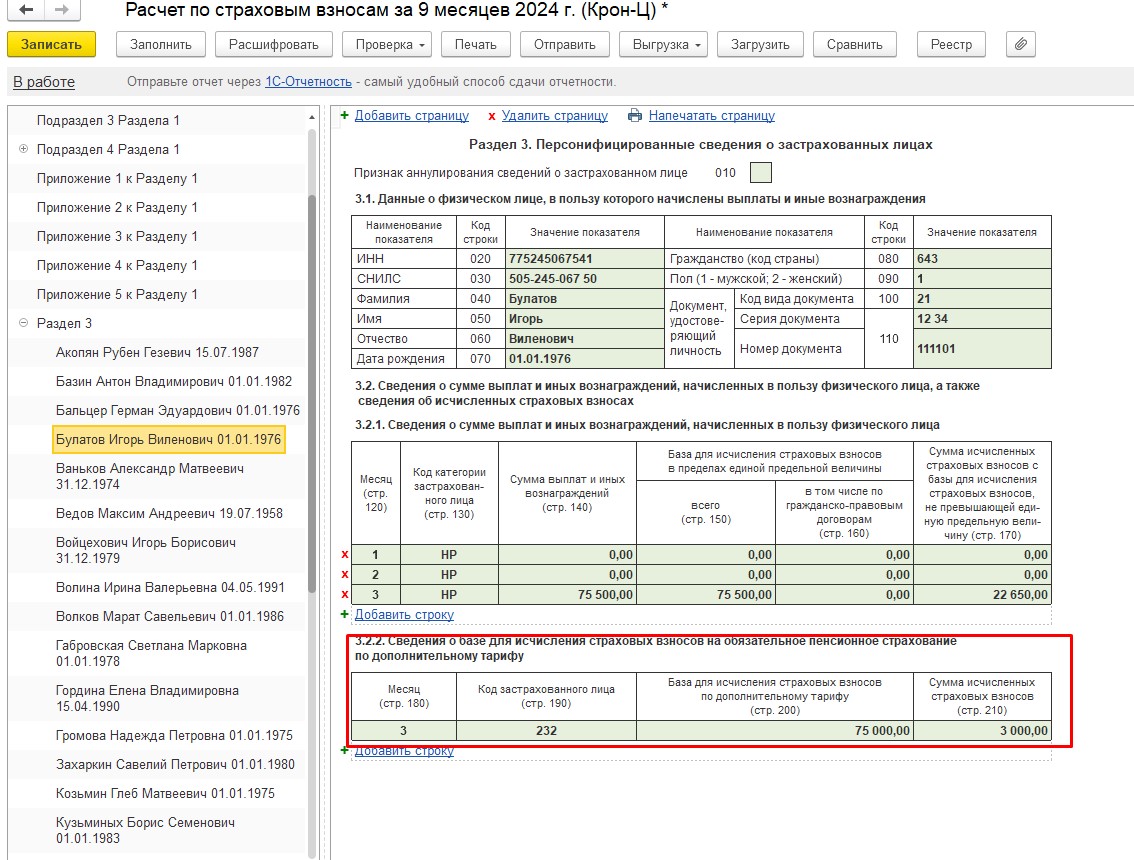1134x860 pixels.
Task: Select Акопян Рубен Гезевич in the tree
Action: point(157,352)
